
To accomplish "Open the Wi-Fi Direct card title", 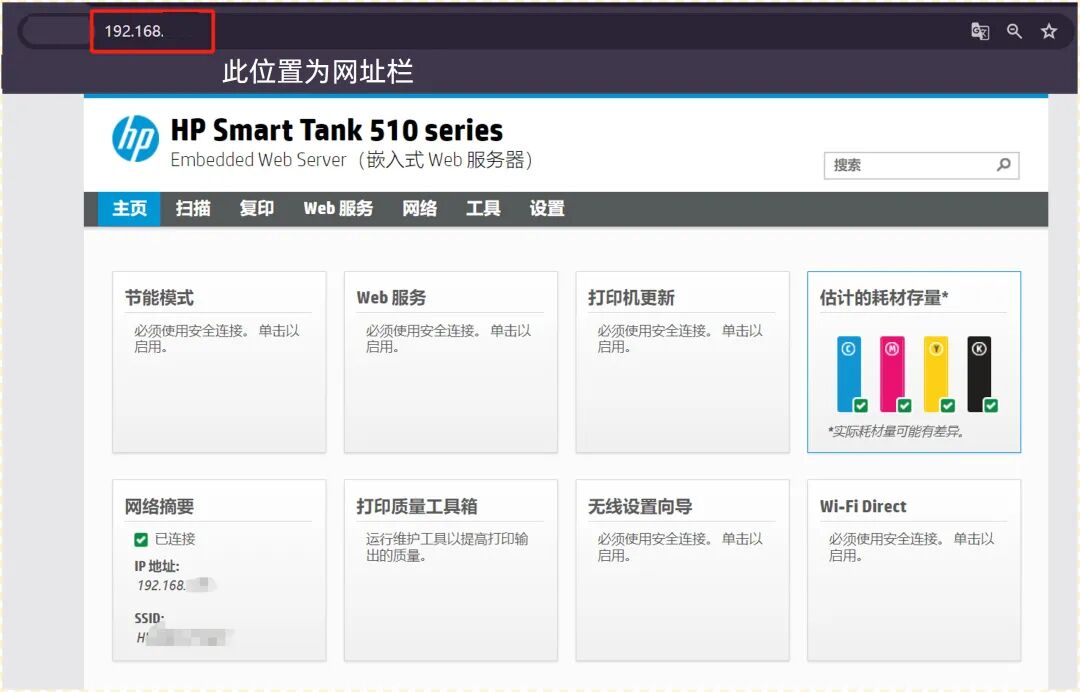I will (x=863, y=507).
